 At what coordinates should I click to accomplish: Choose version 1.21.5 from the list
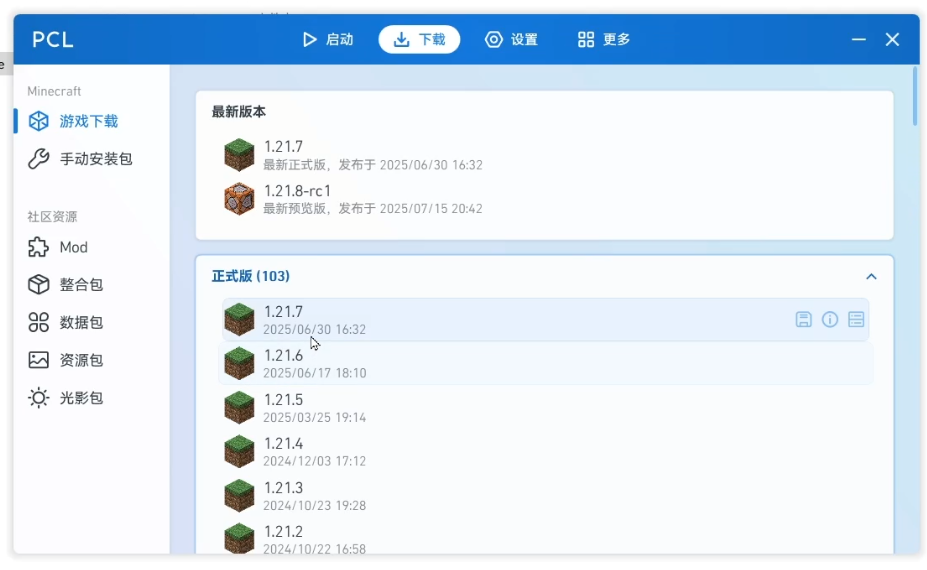coord(284,400)
